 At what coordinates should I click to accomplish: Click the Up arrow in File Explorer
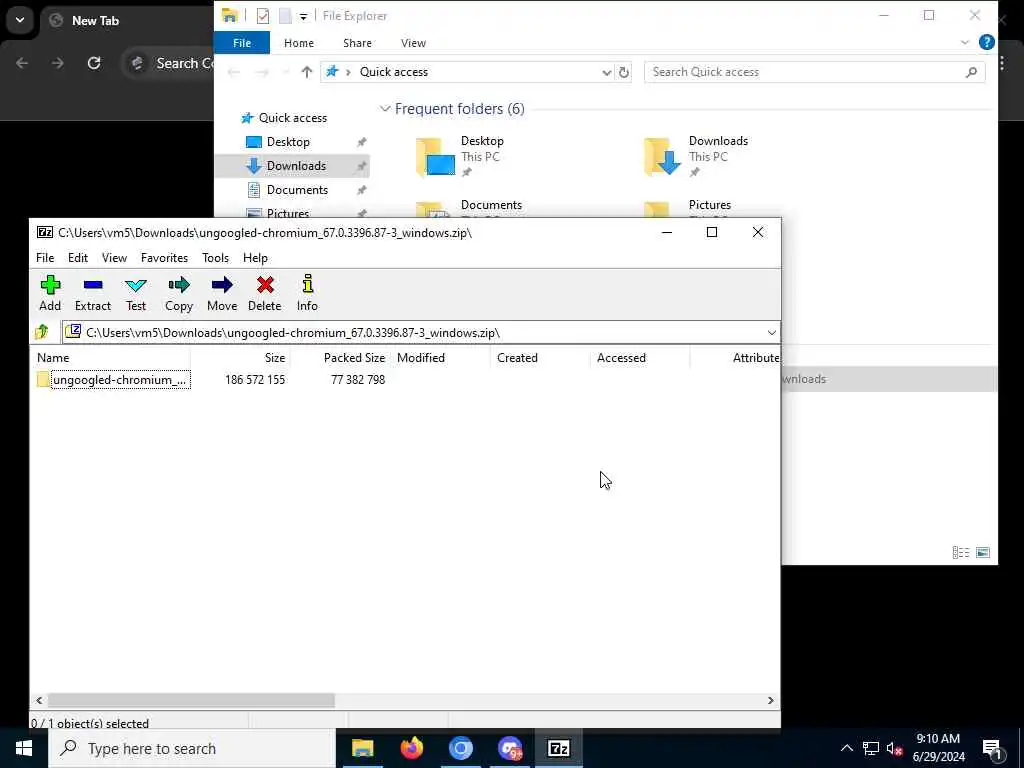click(x=306, y=72)
